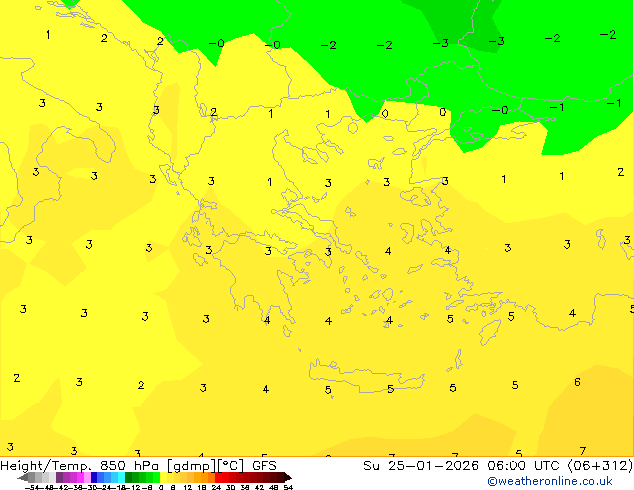This screenshot has width=634, height=490.
Task: Select the "GFS" model label
Action: coord(264,466)
